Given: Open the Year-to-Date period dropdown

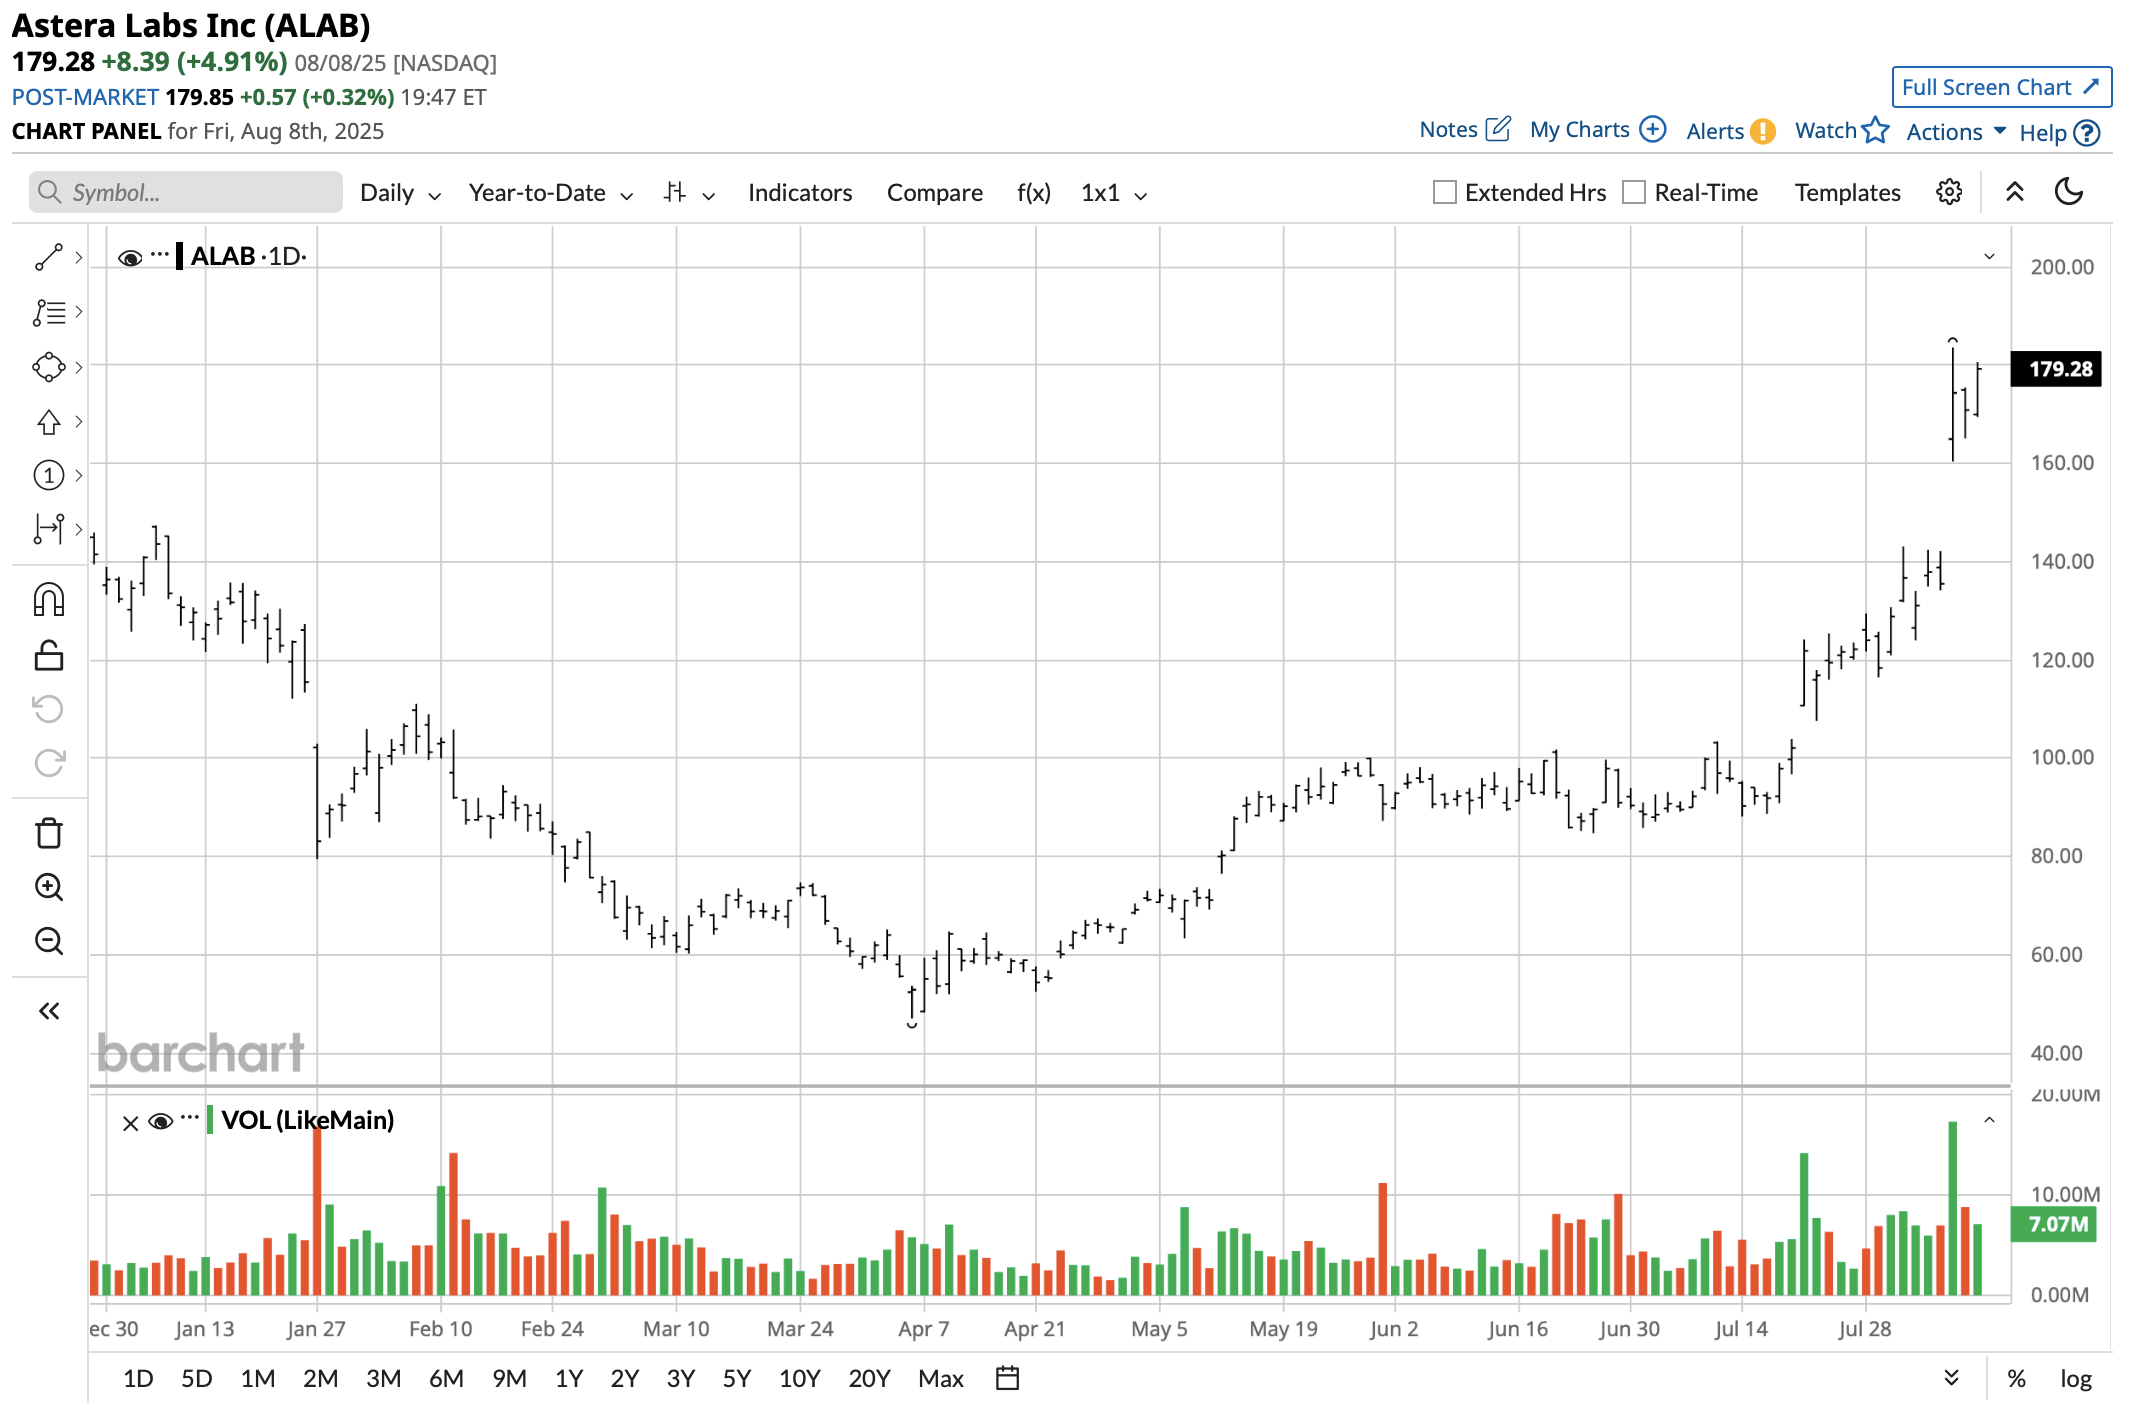Looking at the screenshot, I should pos(551,193).
